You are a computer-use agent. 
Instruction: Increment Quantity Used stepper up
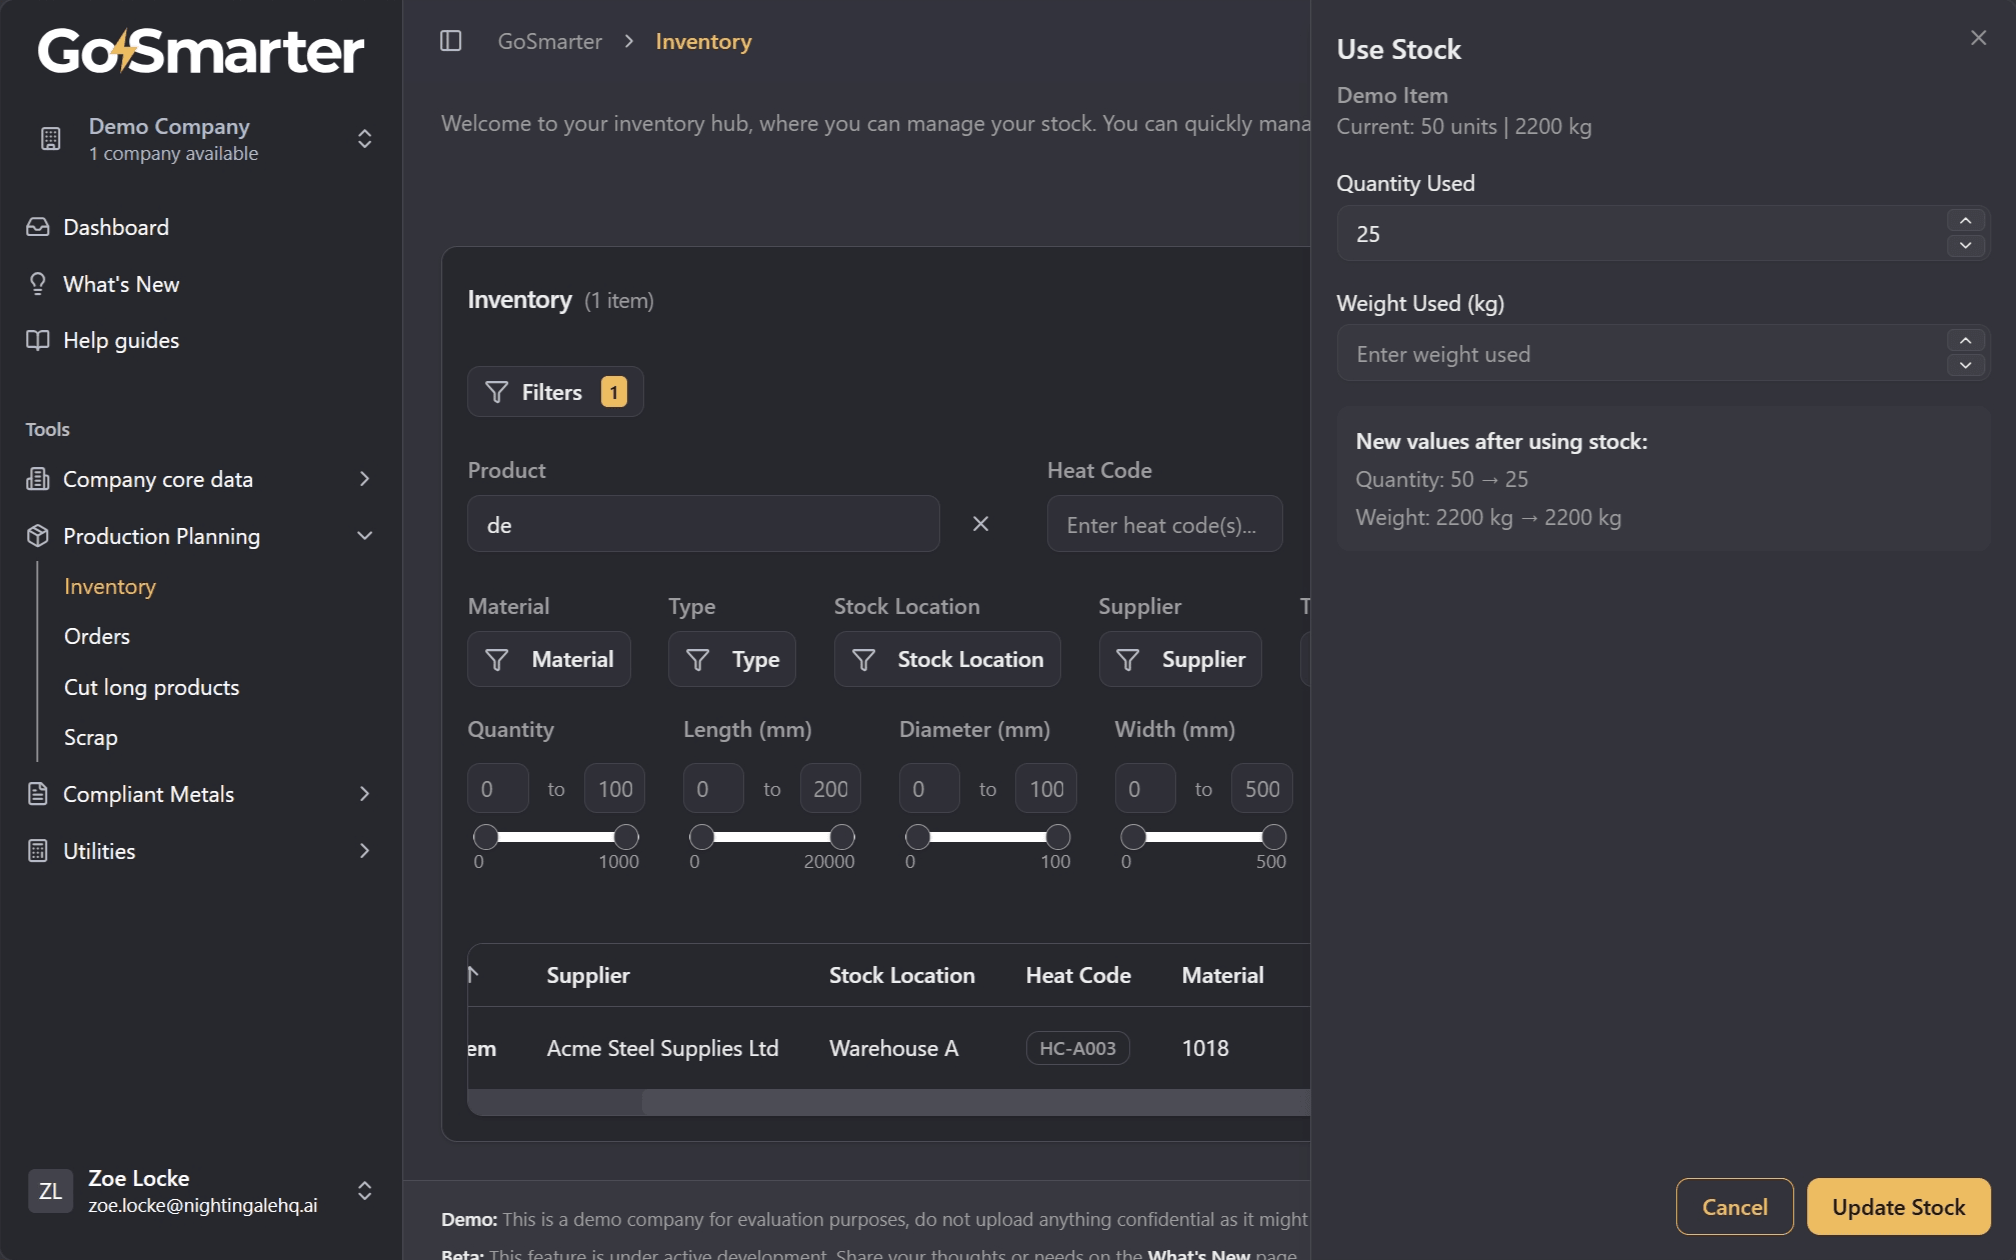point(1965,221)
